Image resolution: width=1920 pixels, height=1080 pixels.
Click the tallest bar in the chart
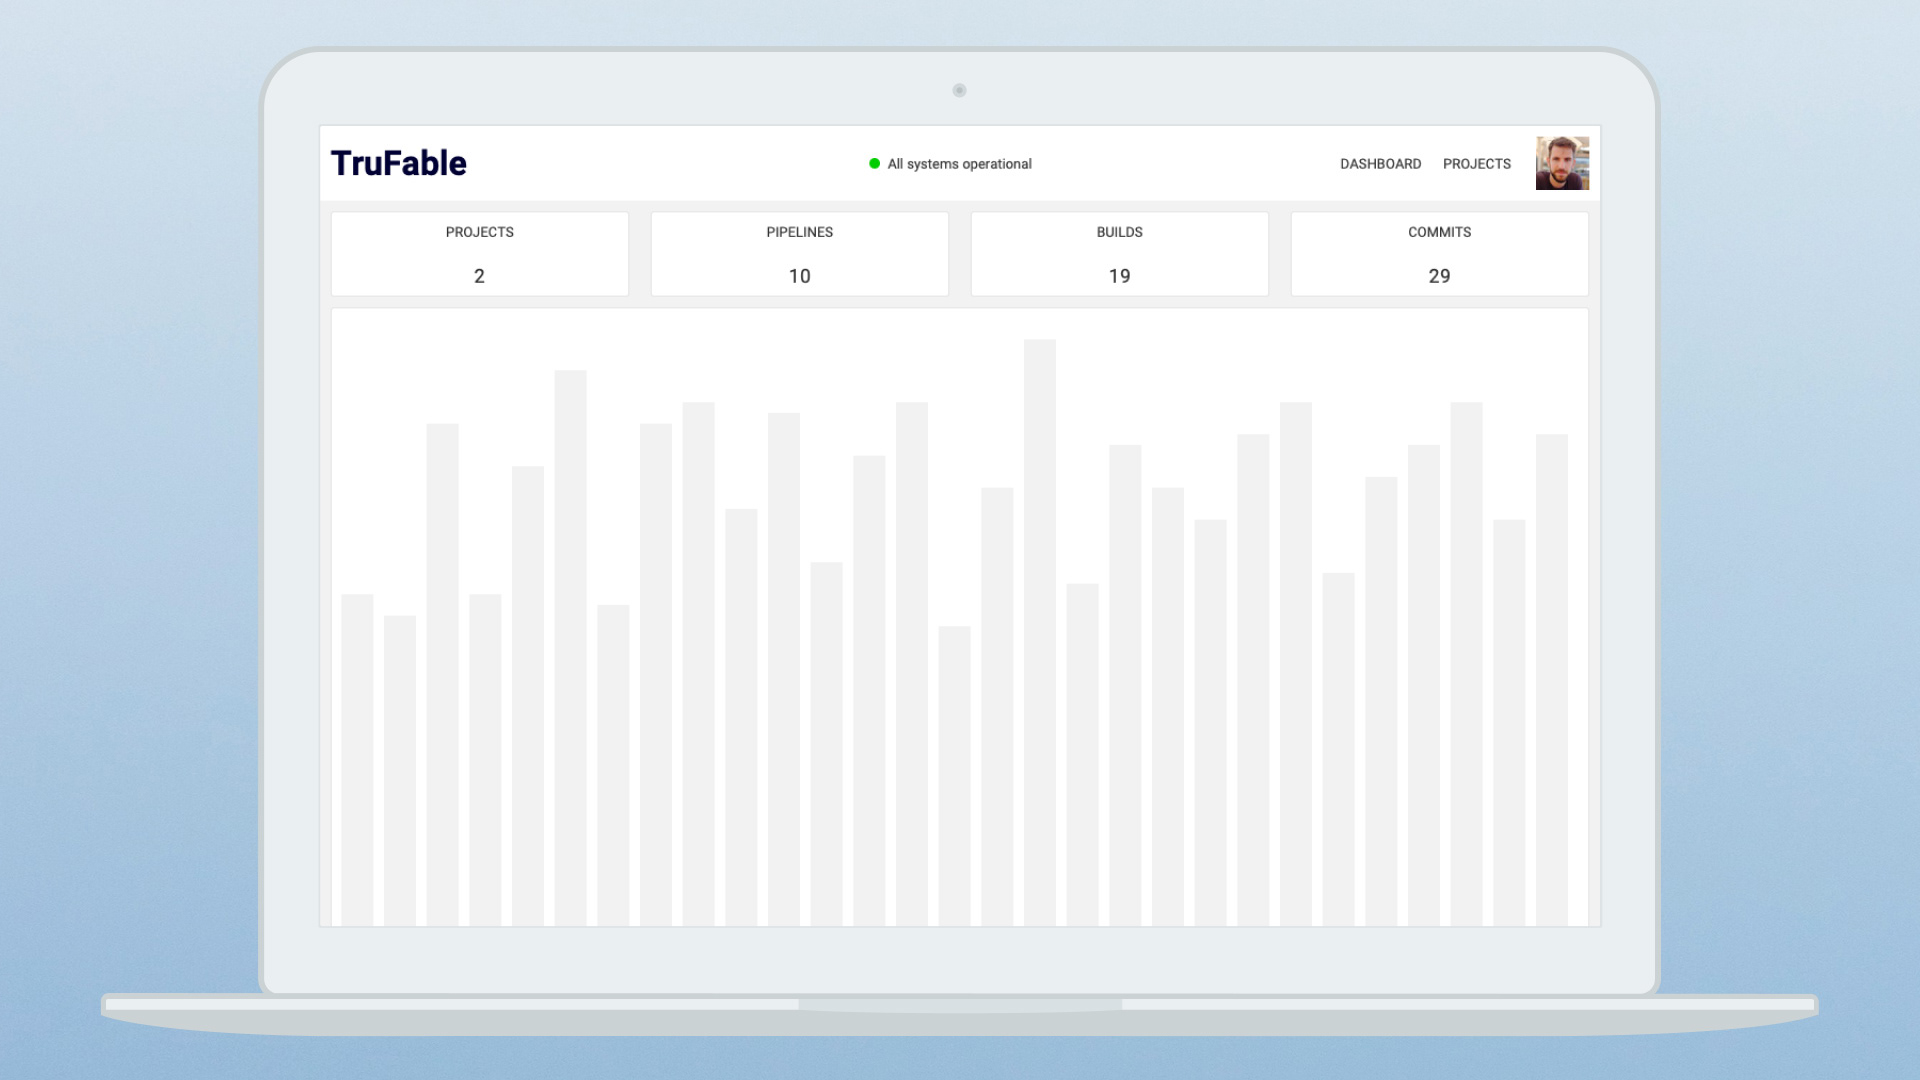(x=1039, y=630)
